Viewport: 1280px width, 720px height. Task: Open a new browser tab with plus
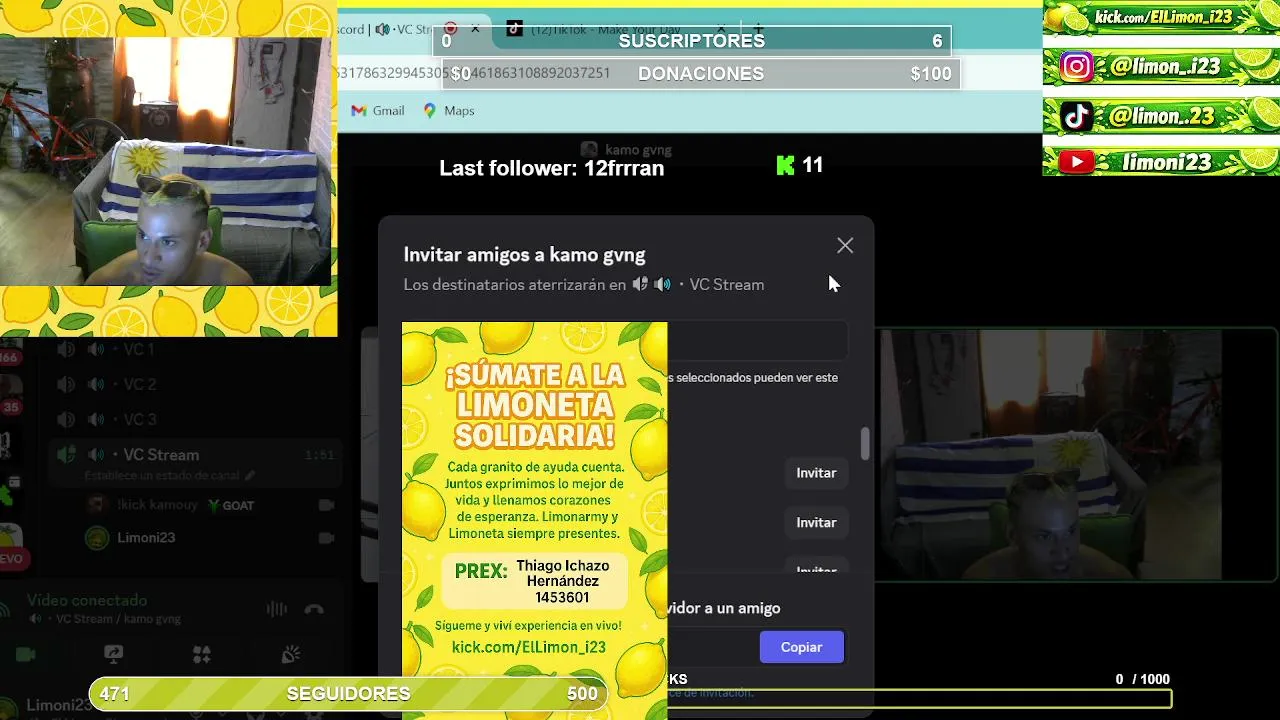(758, 29)
